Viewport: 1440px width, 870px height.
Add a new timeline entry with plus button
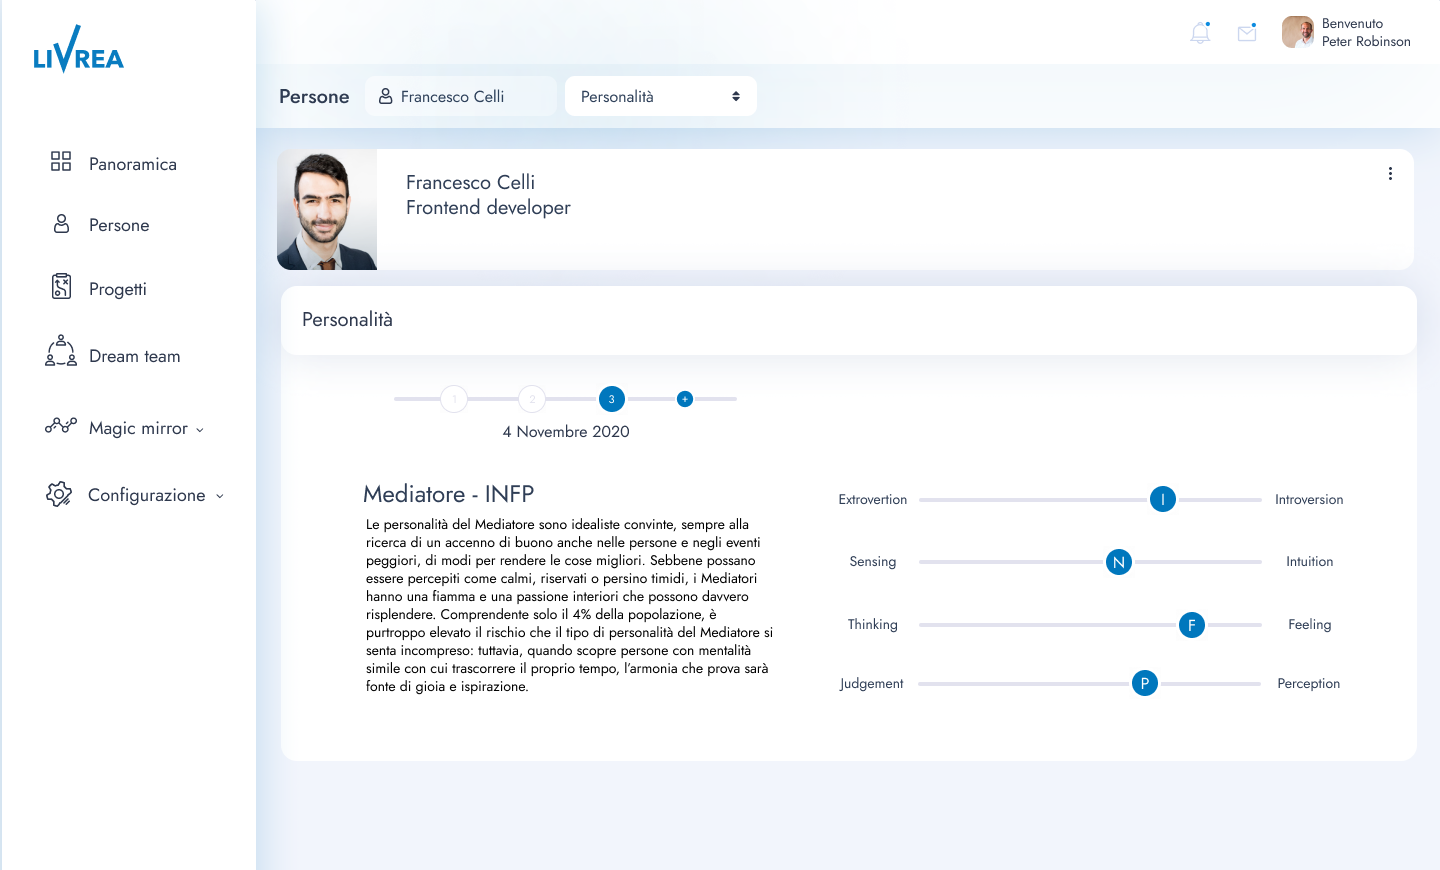tap(685, 399)
